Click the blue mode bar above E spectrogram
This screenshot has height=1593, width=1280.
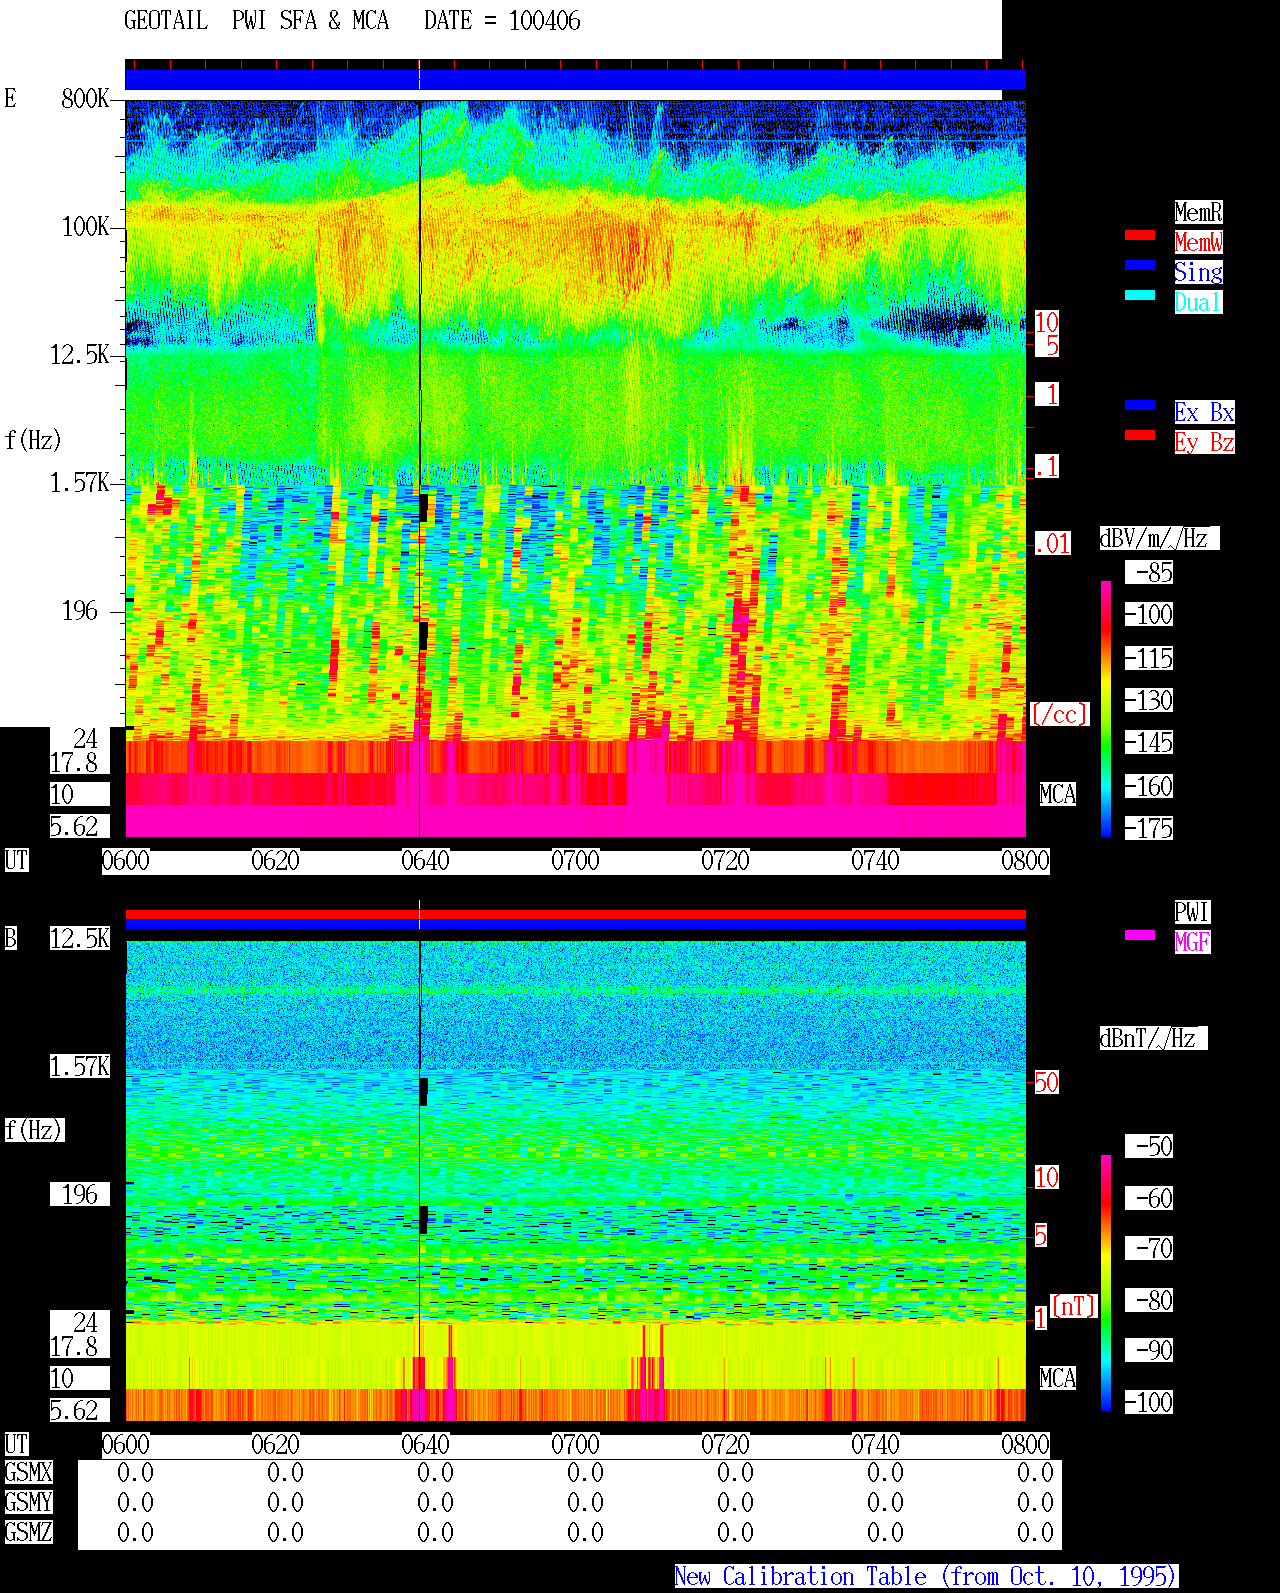(575, 79)
